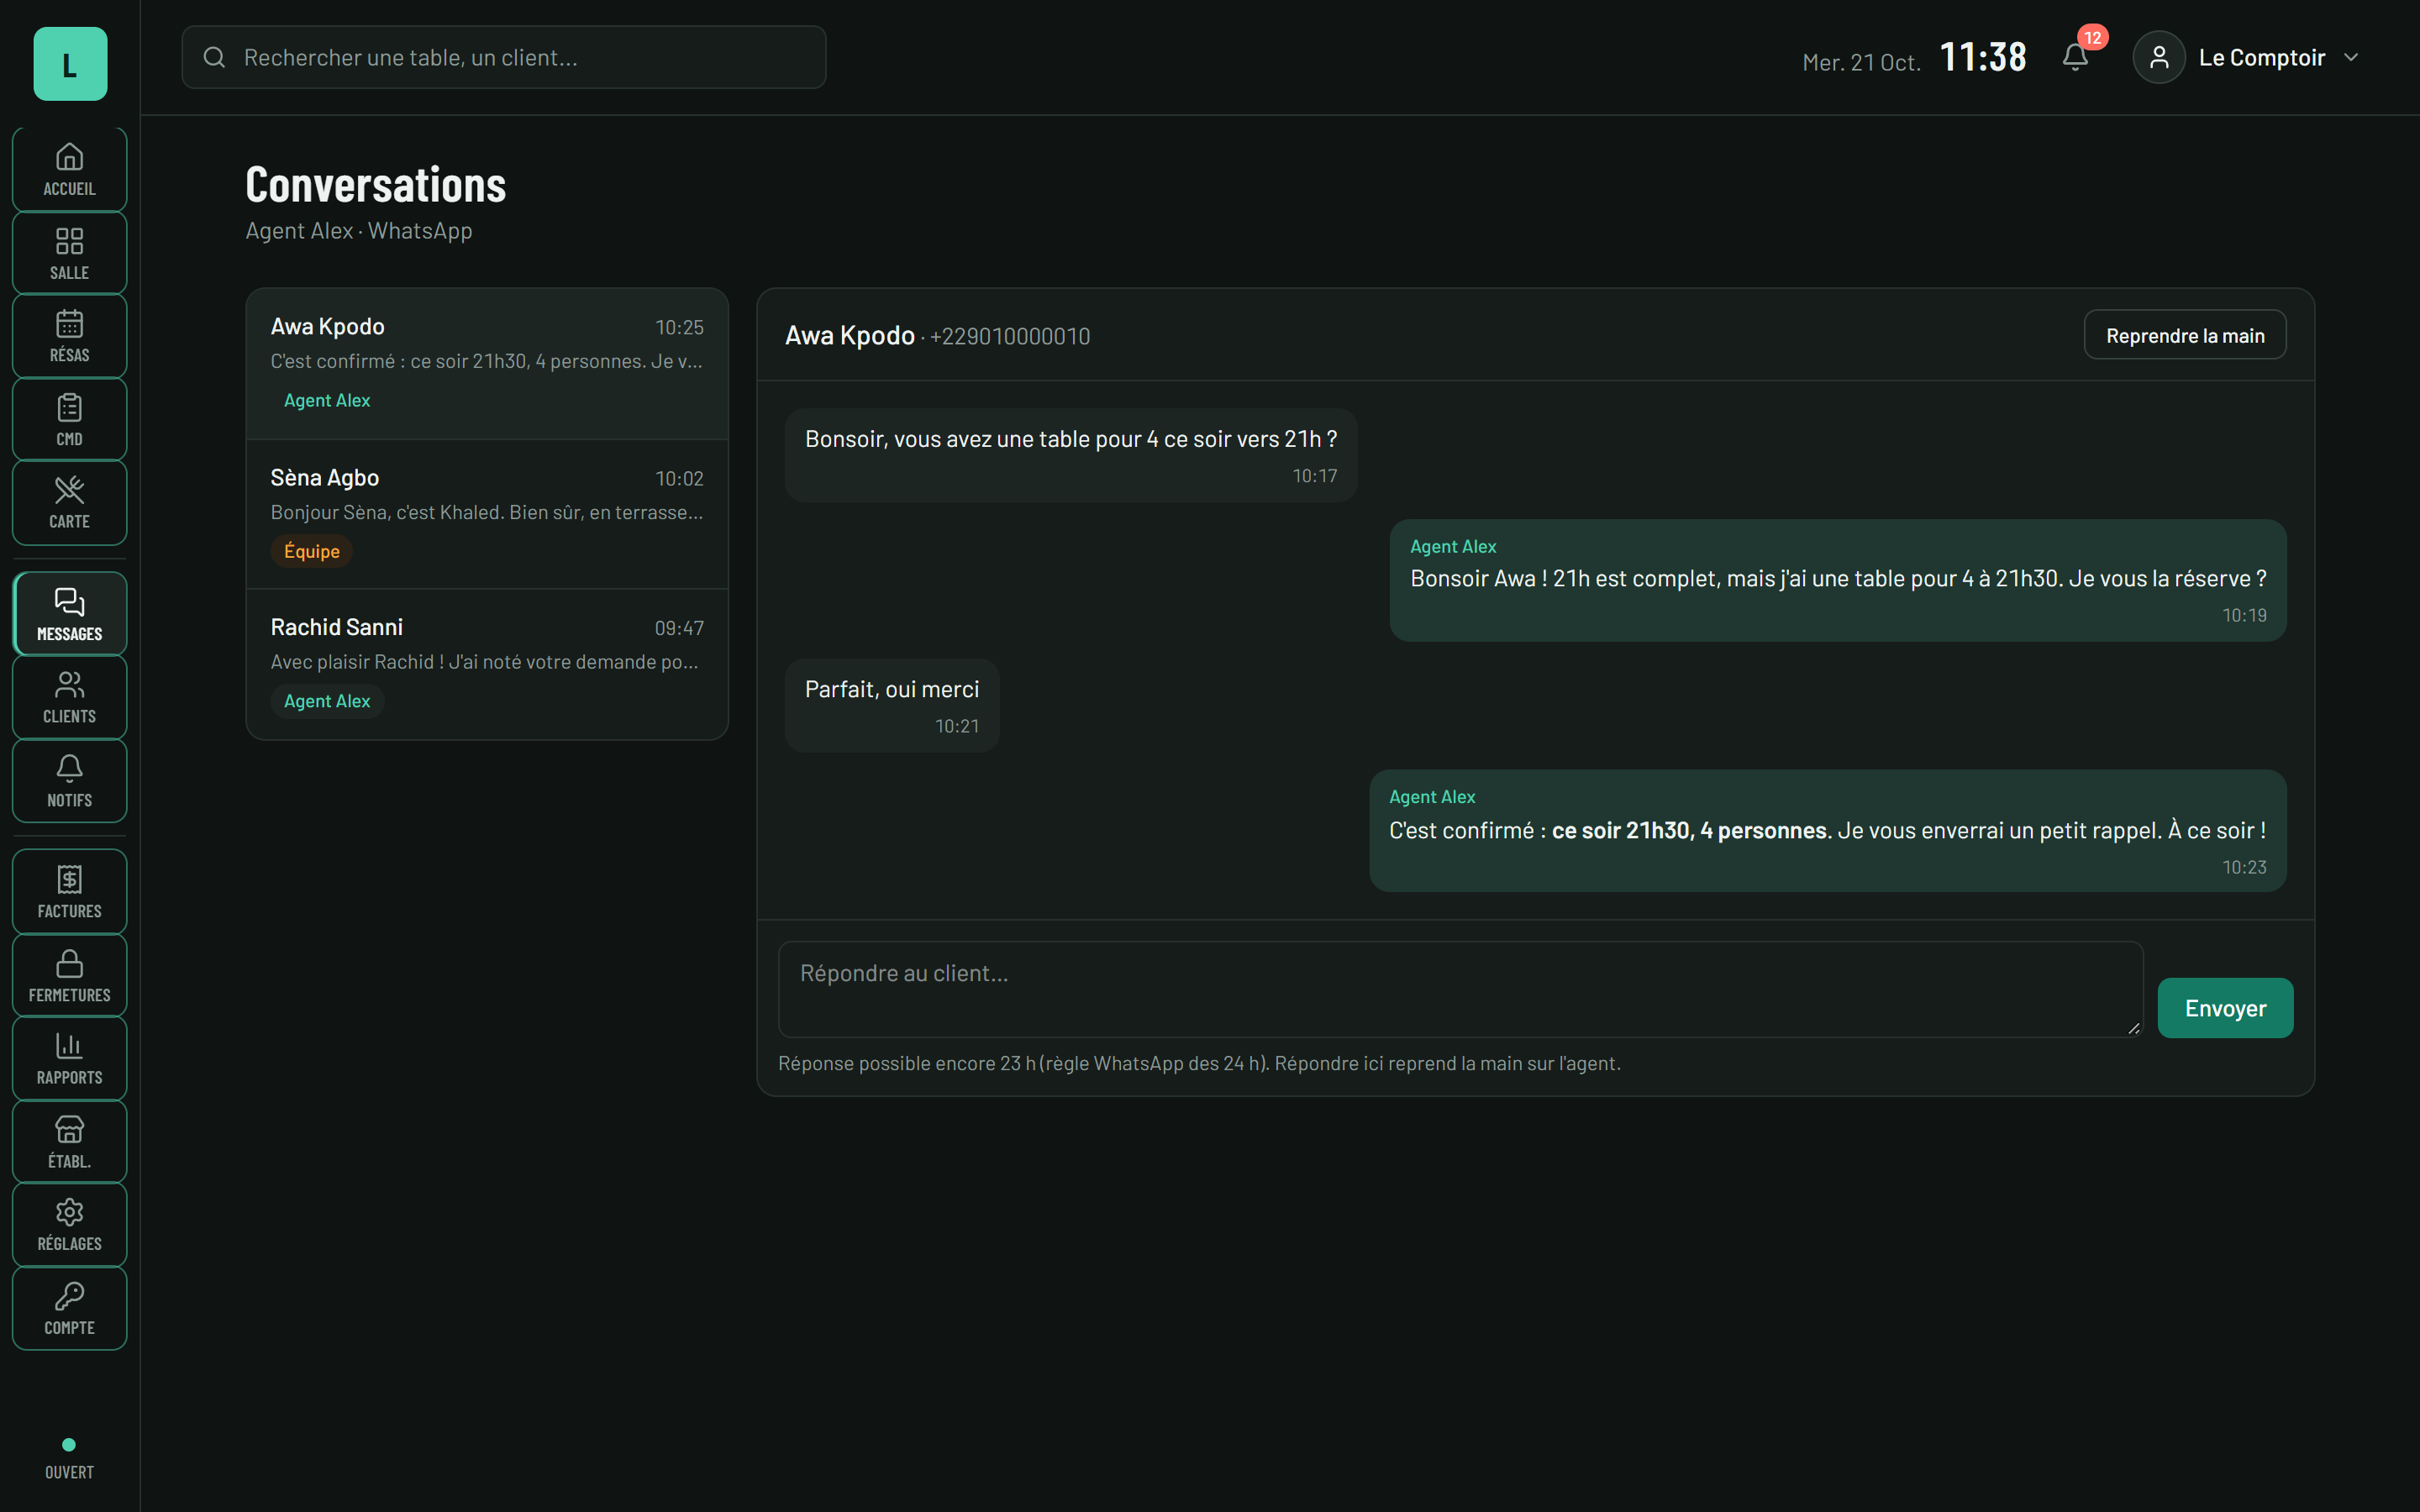Click the Ouvert status indicator
This screenshot has width=2420, height=1512.
coord(69,1459)
